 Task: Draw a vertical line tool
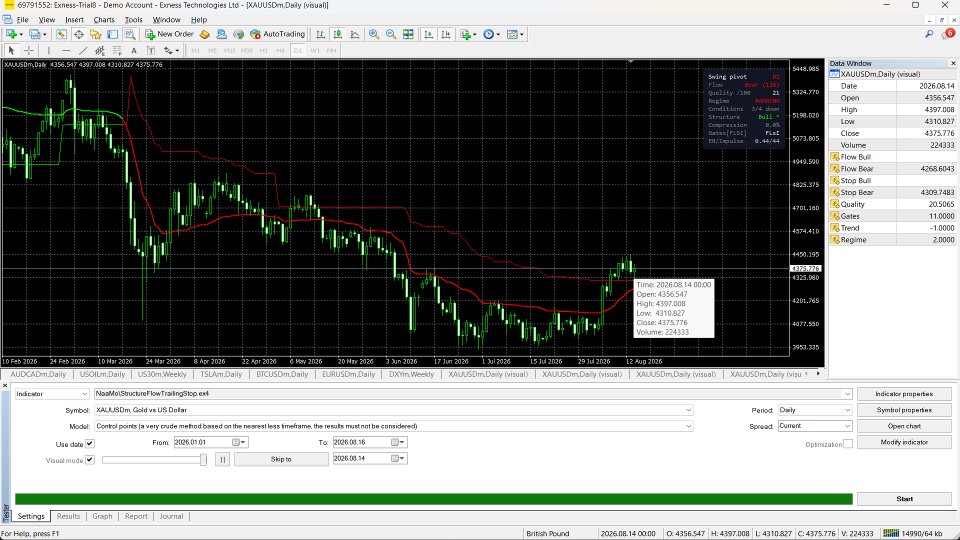[48, 50]
